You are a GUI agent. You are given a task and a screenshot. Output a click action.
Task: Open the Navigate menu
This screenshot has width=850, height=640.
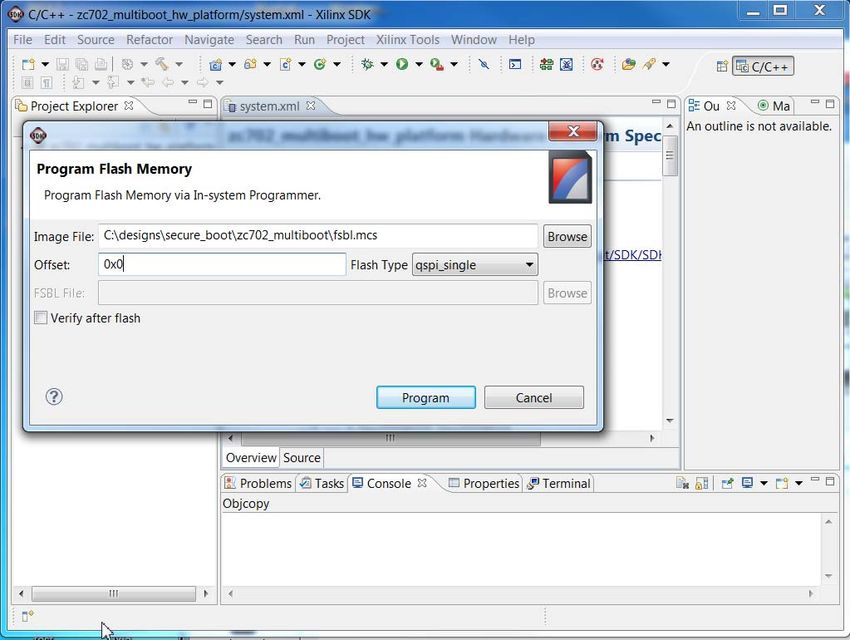coord(209,40)
